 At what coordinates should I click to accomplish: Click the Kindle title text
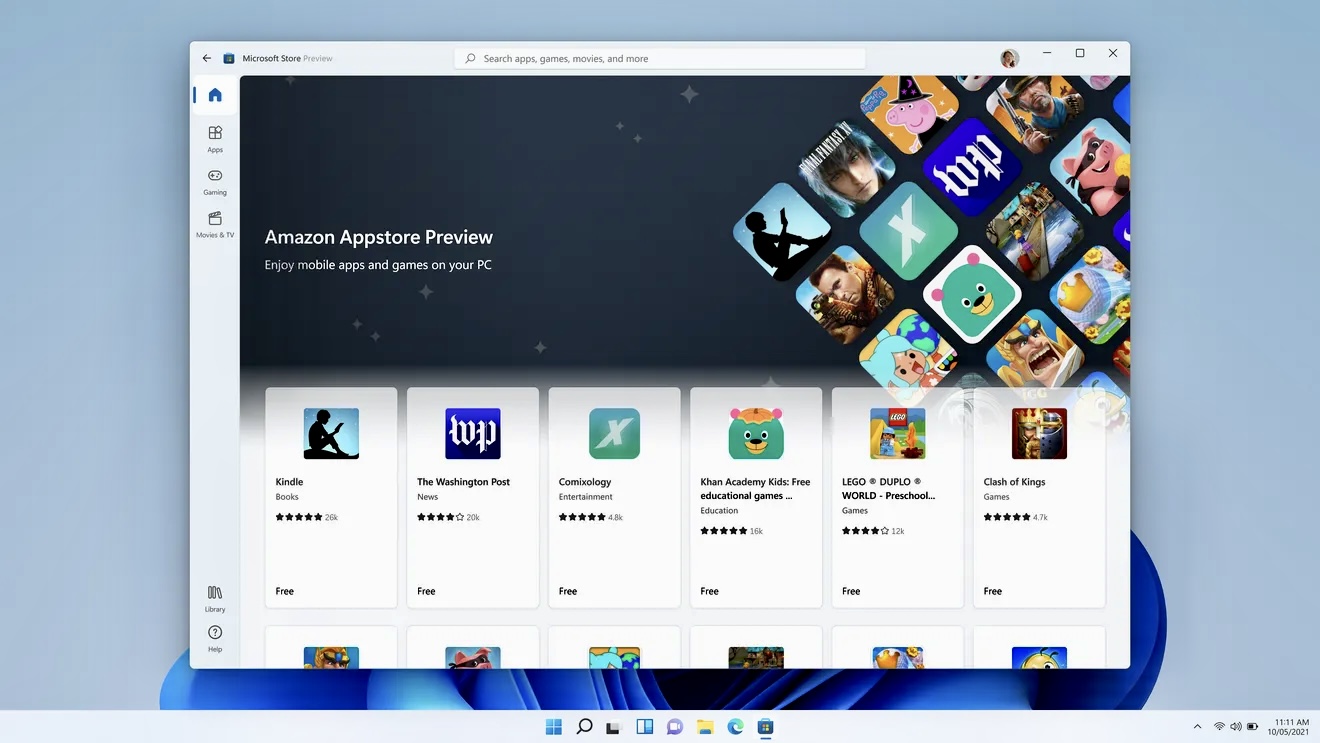tap(289, 482)
